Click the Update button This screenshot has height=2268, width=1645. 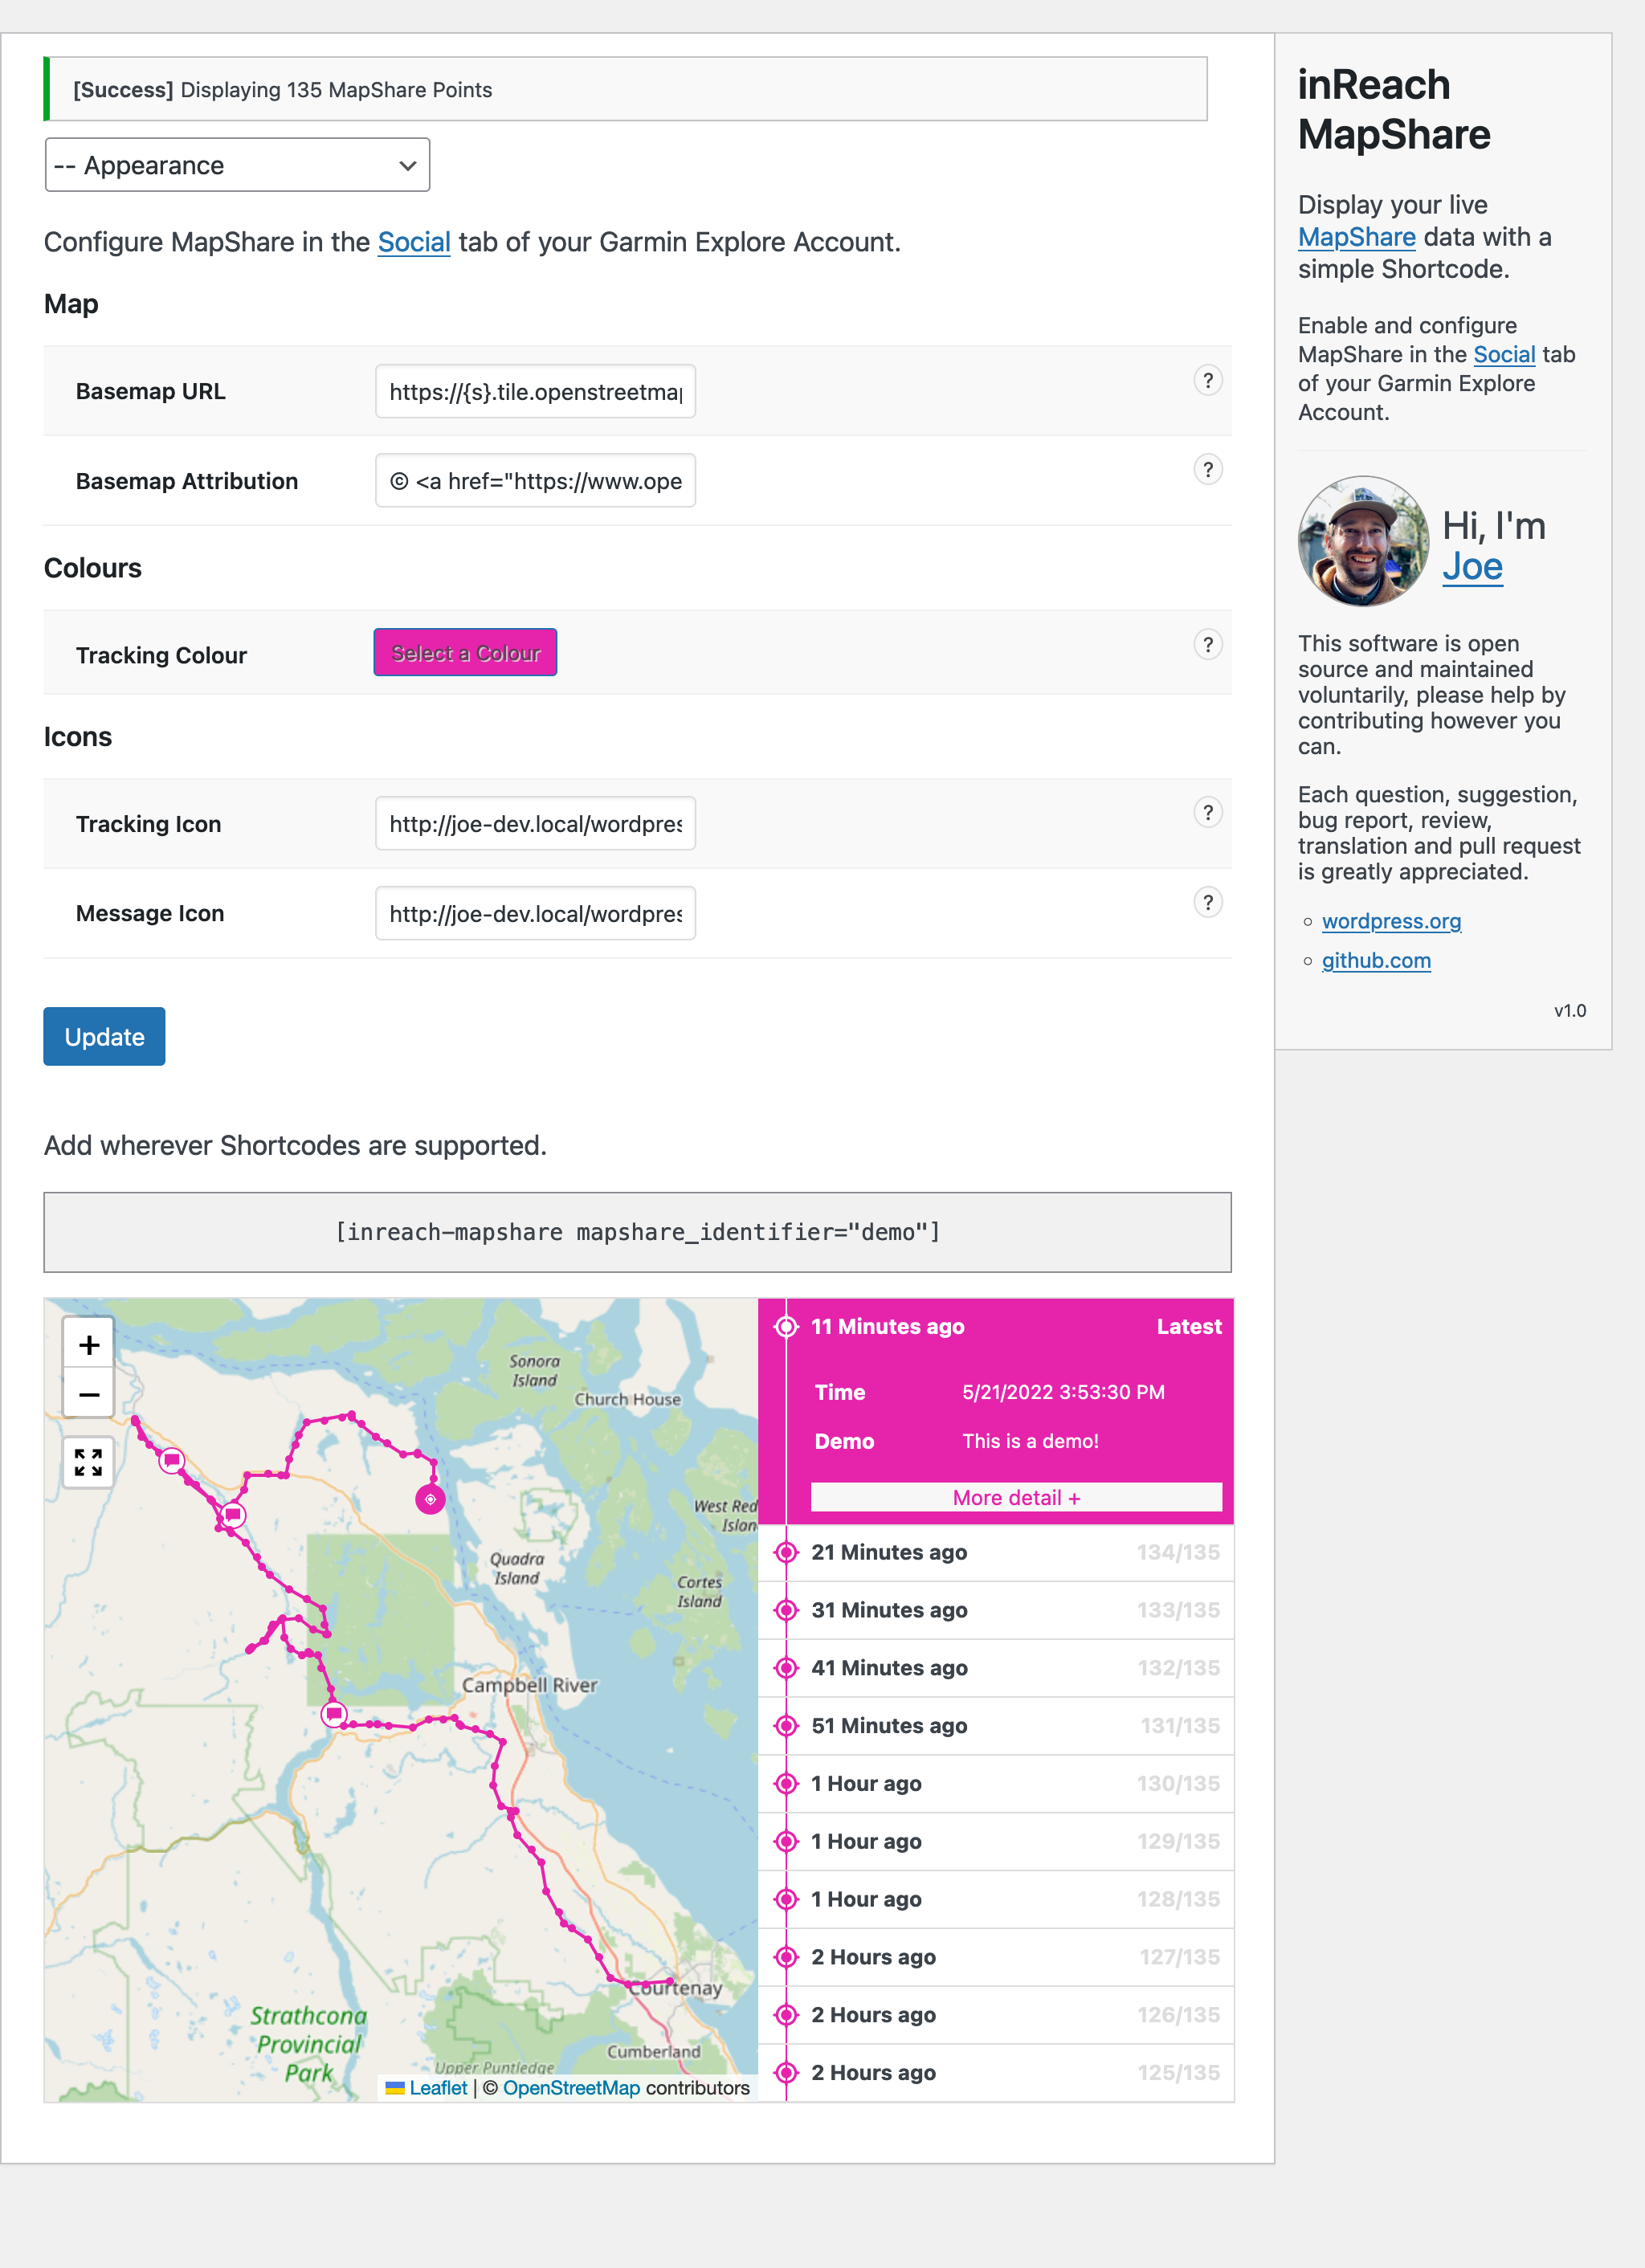104,1037
